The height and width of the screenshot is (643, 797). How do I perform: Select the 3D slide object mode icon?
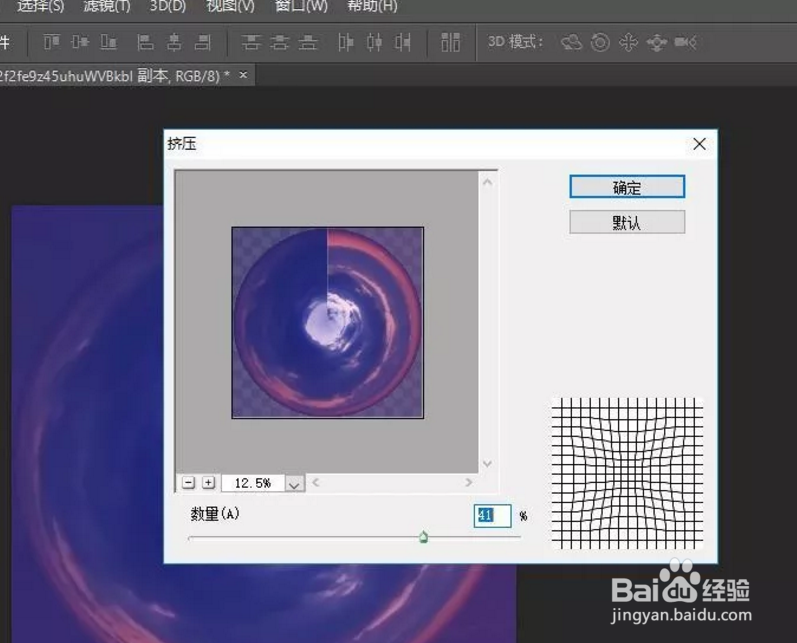click(x=657, y=42)
